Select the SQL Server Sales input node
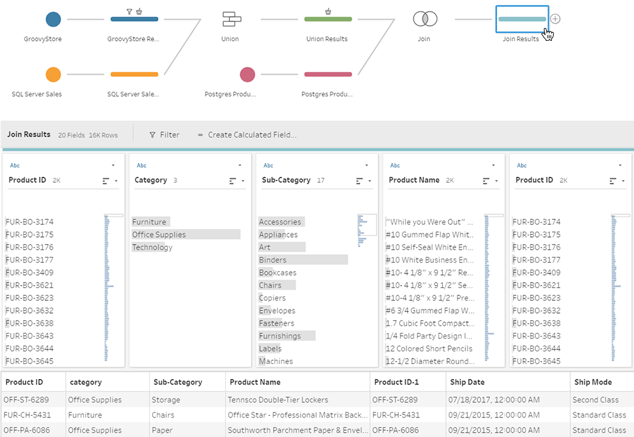 coord(53,74)
